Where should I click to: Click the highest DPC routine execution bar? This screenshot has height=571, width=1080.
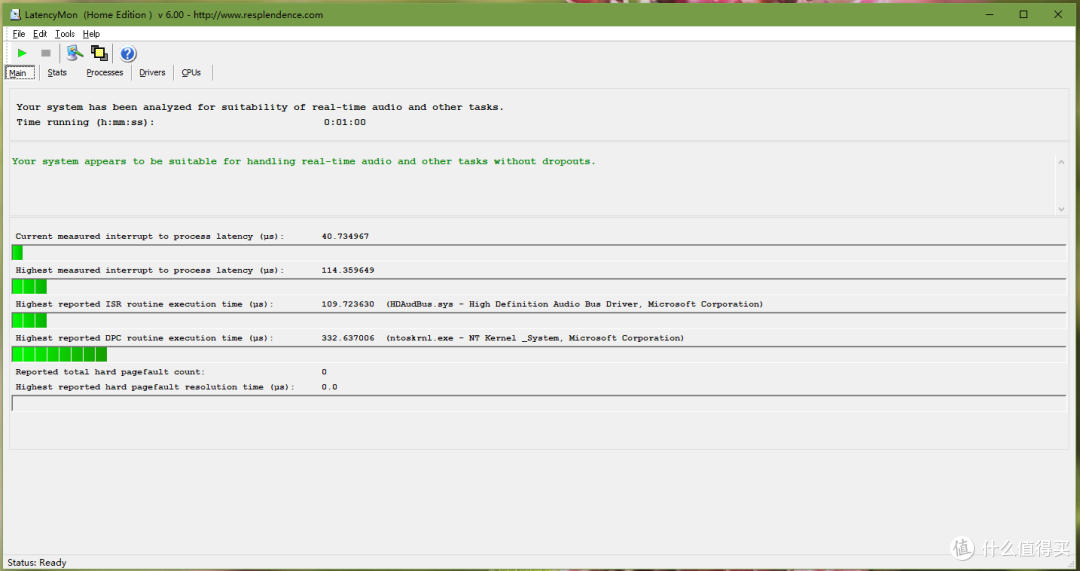(x=539, y=354)
